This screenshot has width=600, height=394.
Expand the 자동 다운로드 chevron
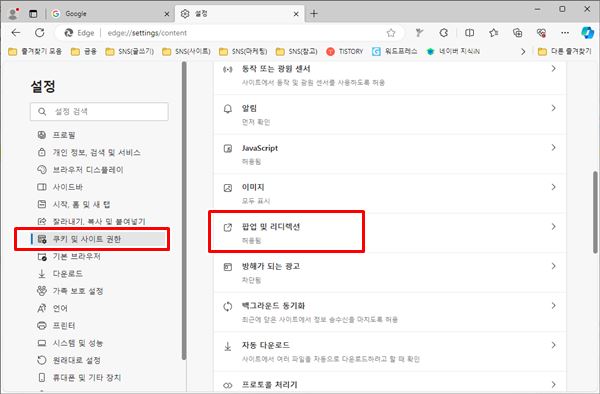tap(553, 345)
